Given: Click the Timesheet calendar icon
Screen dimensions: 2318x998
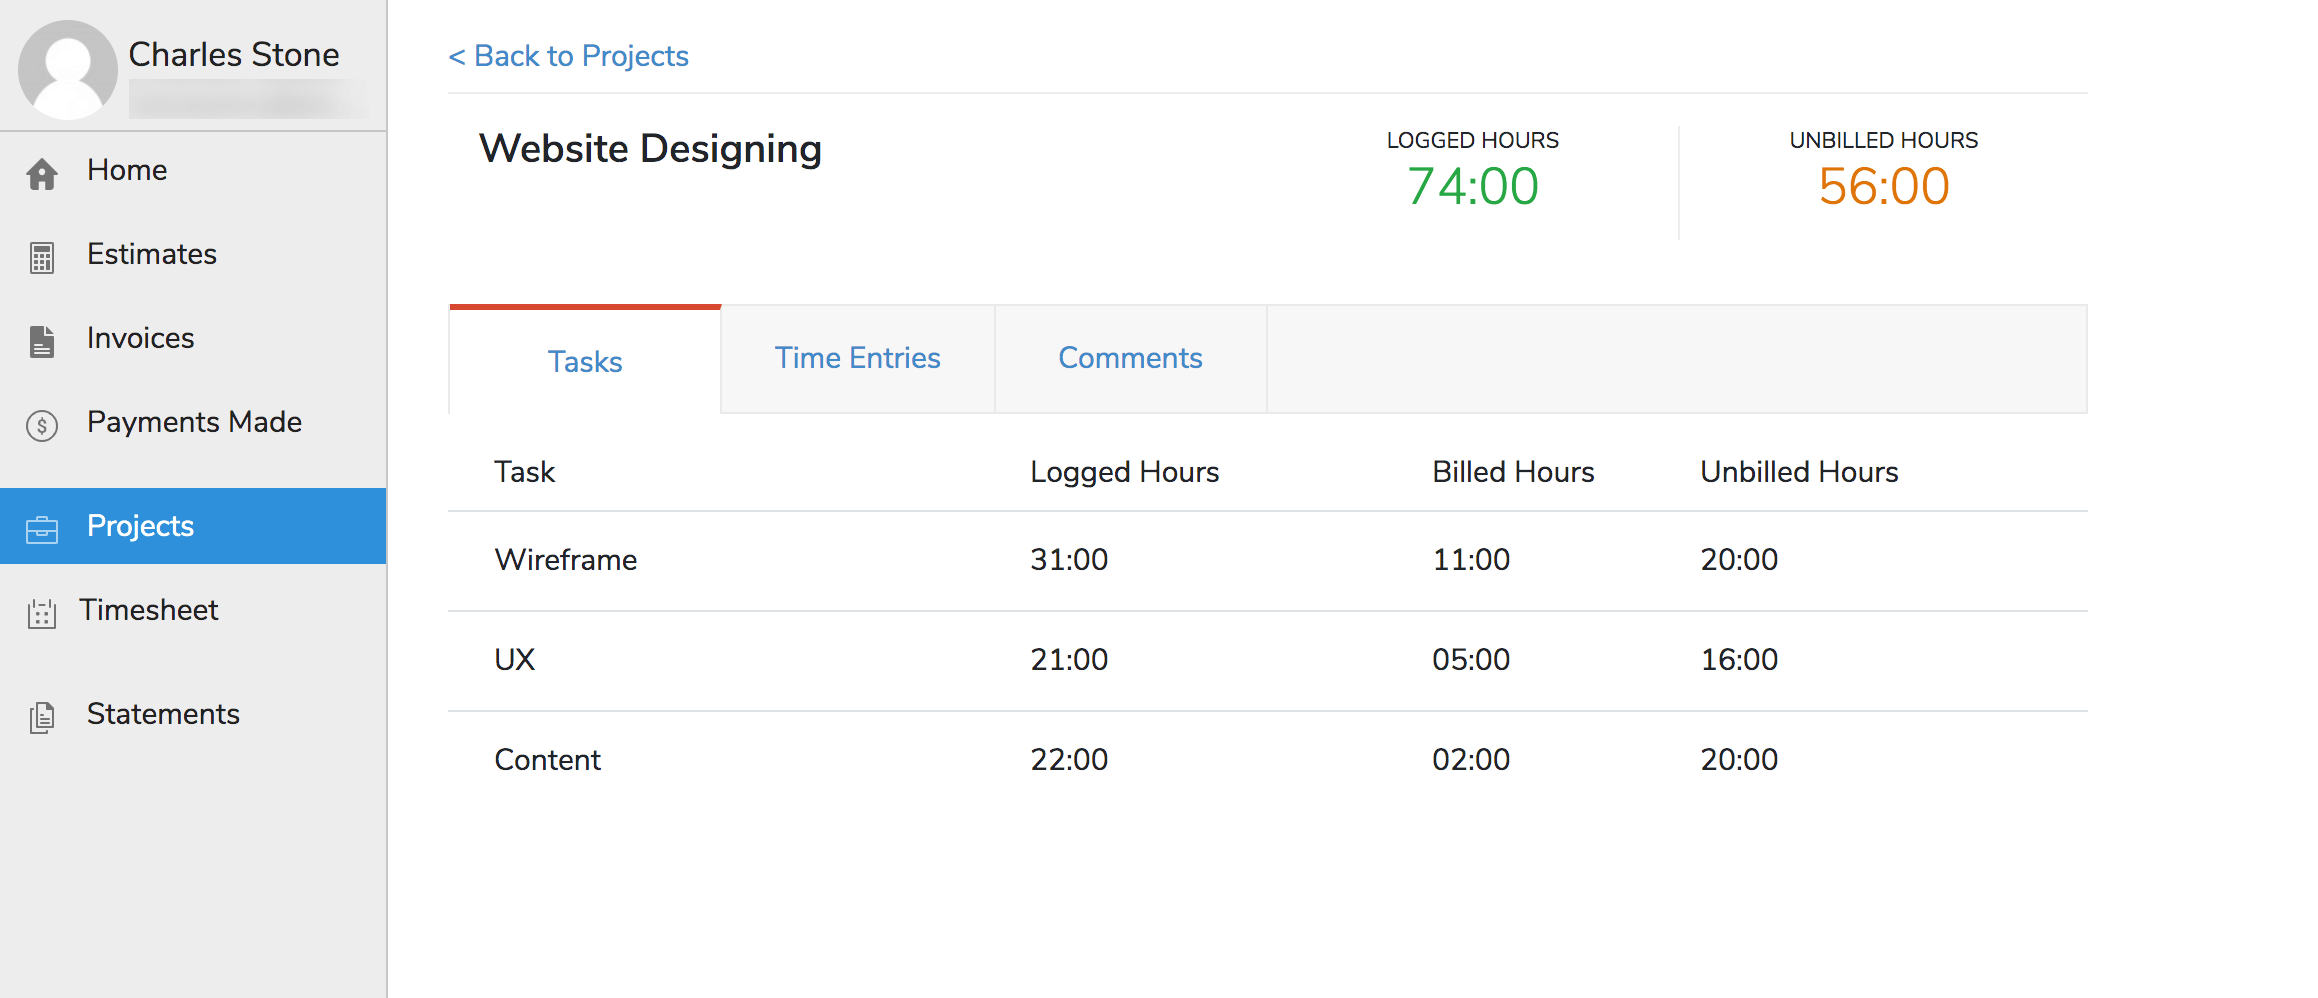Looking at the screenshot, I should pyautogui.click(x=42, y=613).
